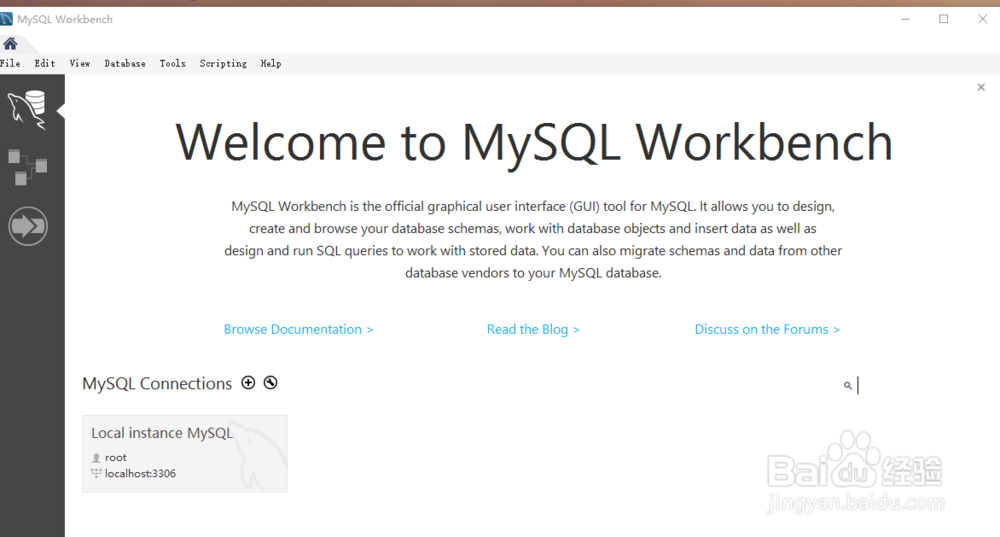Open the Local instance MySQL connection tile
The height and width of the screenshot is (537, 1000).
184,453
